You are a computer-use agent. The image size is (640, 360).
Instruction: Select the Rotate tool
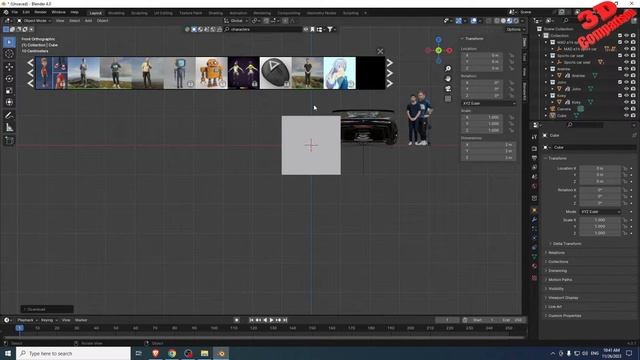pos(9,78)
